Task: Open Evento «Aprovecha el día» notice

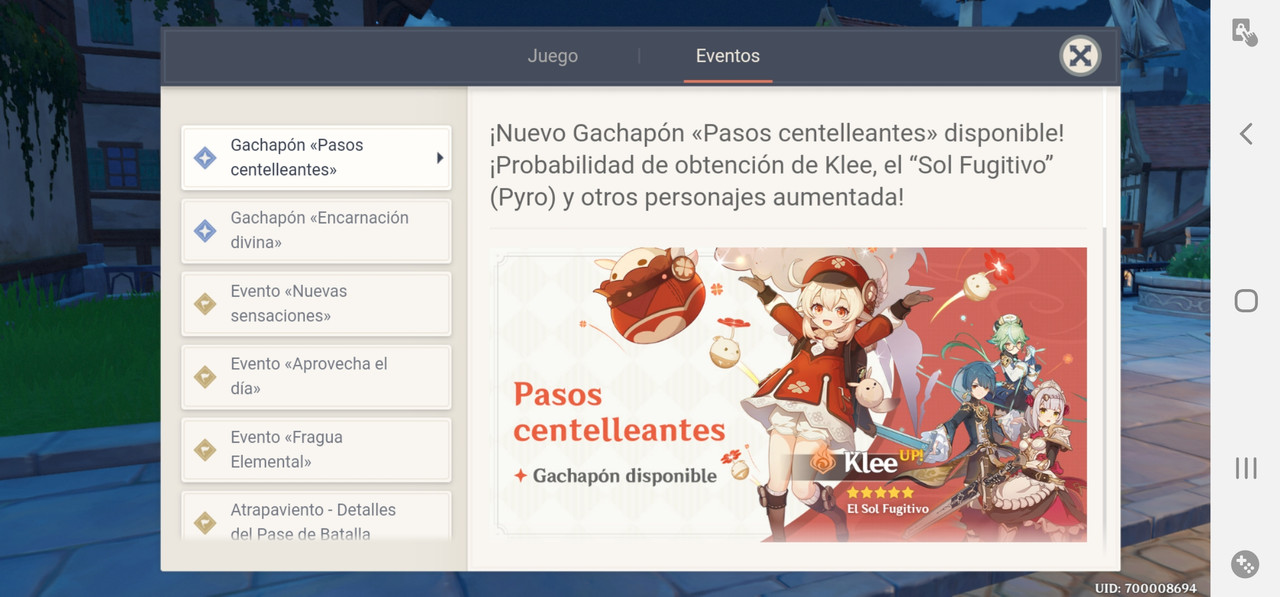Action: click(316, 376)
